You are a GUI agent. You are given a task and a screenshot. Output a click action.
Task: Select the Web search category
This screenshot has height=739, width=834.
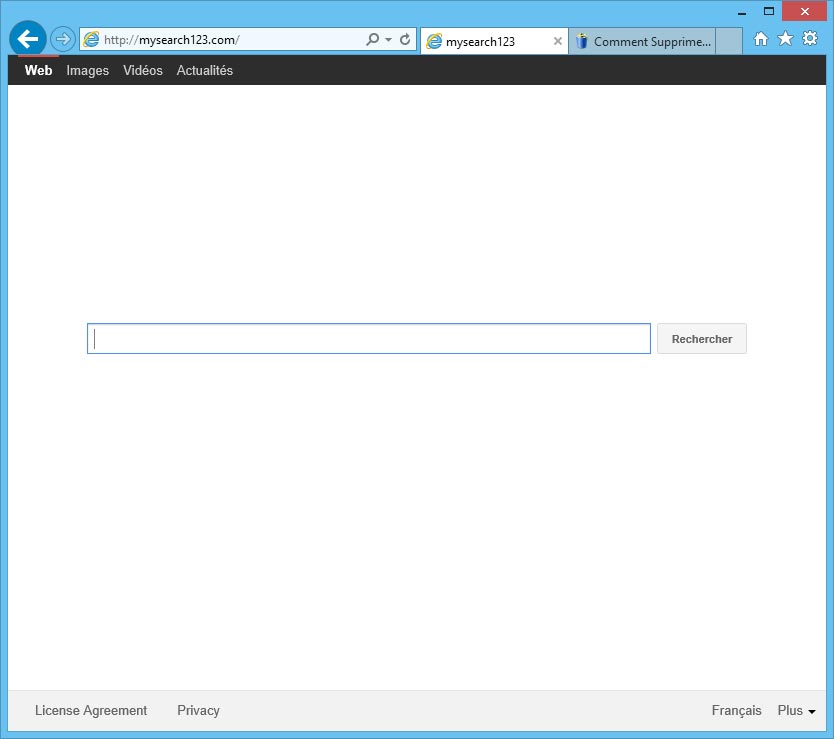(38, 70)
